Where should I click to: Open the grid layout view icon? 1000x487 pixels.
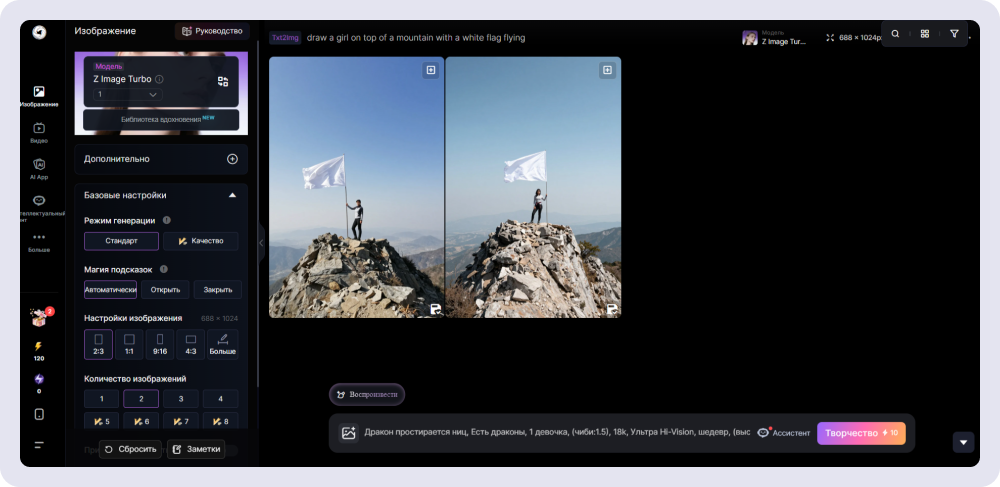pyautogui.click(x=925, y=34)
